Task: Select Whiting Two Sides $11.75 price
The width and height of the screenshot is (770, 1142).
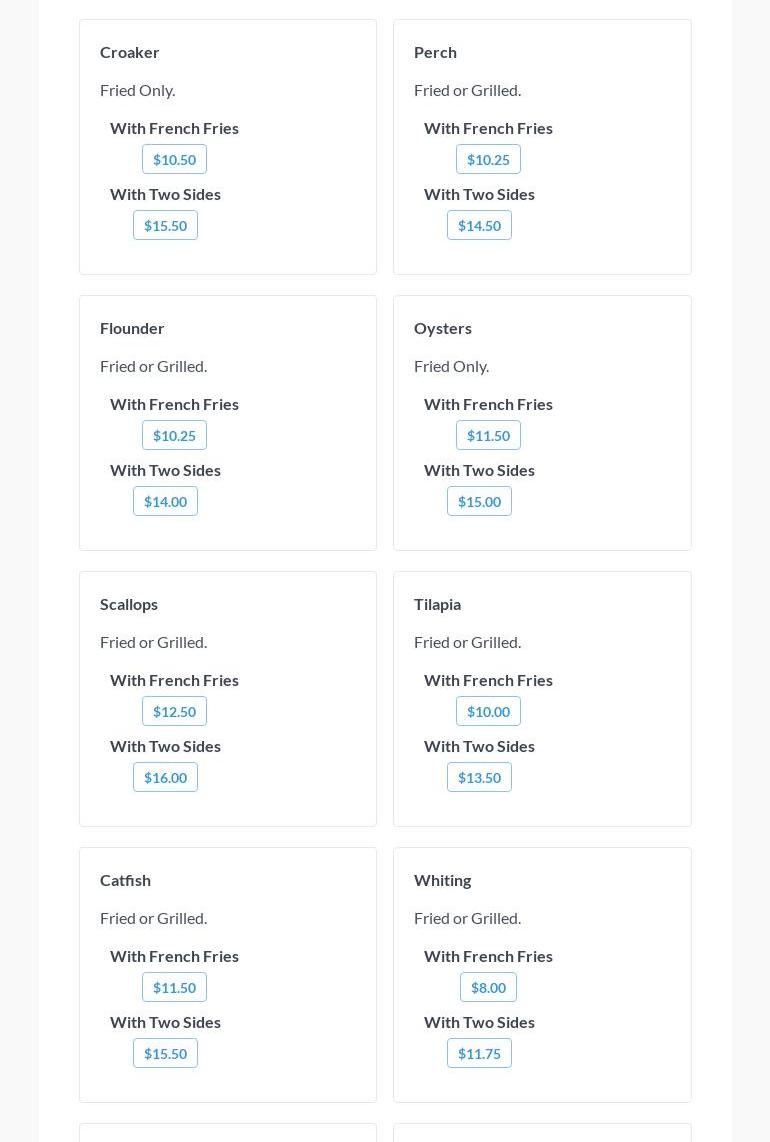Action: (479, 1053)
